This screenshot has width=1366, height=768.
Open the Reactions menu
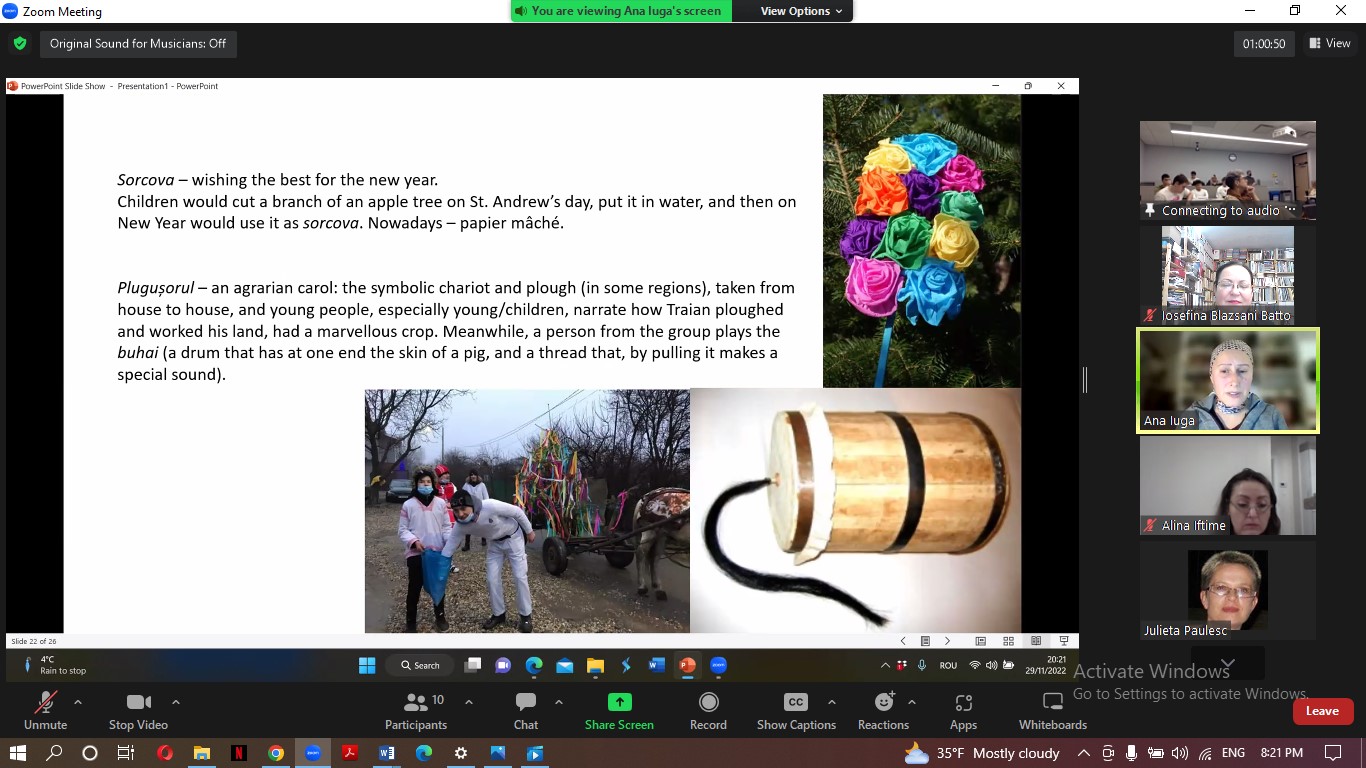tap(883, 711)
